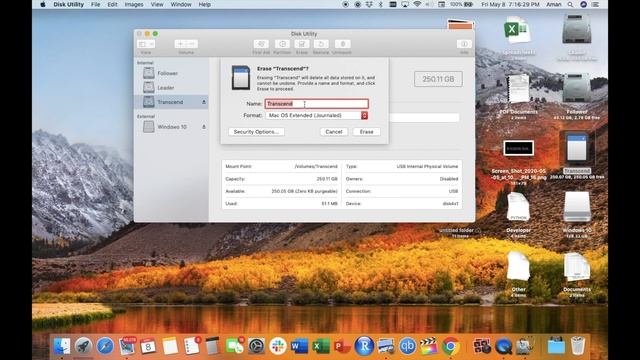This screenshot has width=640, height=360.
Task: Open the Edit menu
Action: tap(112, 4)
